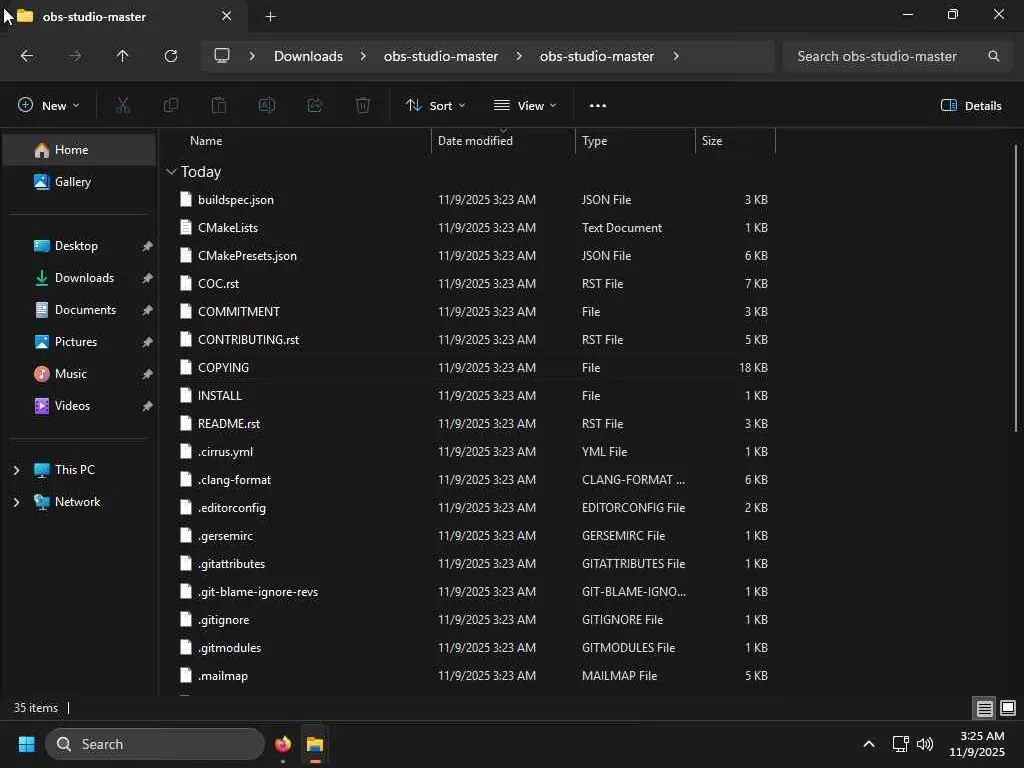Select the .clang-format file

[474, 480]
